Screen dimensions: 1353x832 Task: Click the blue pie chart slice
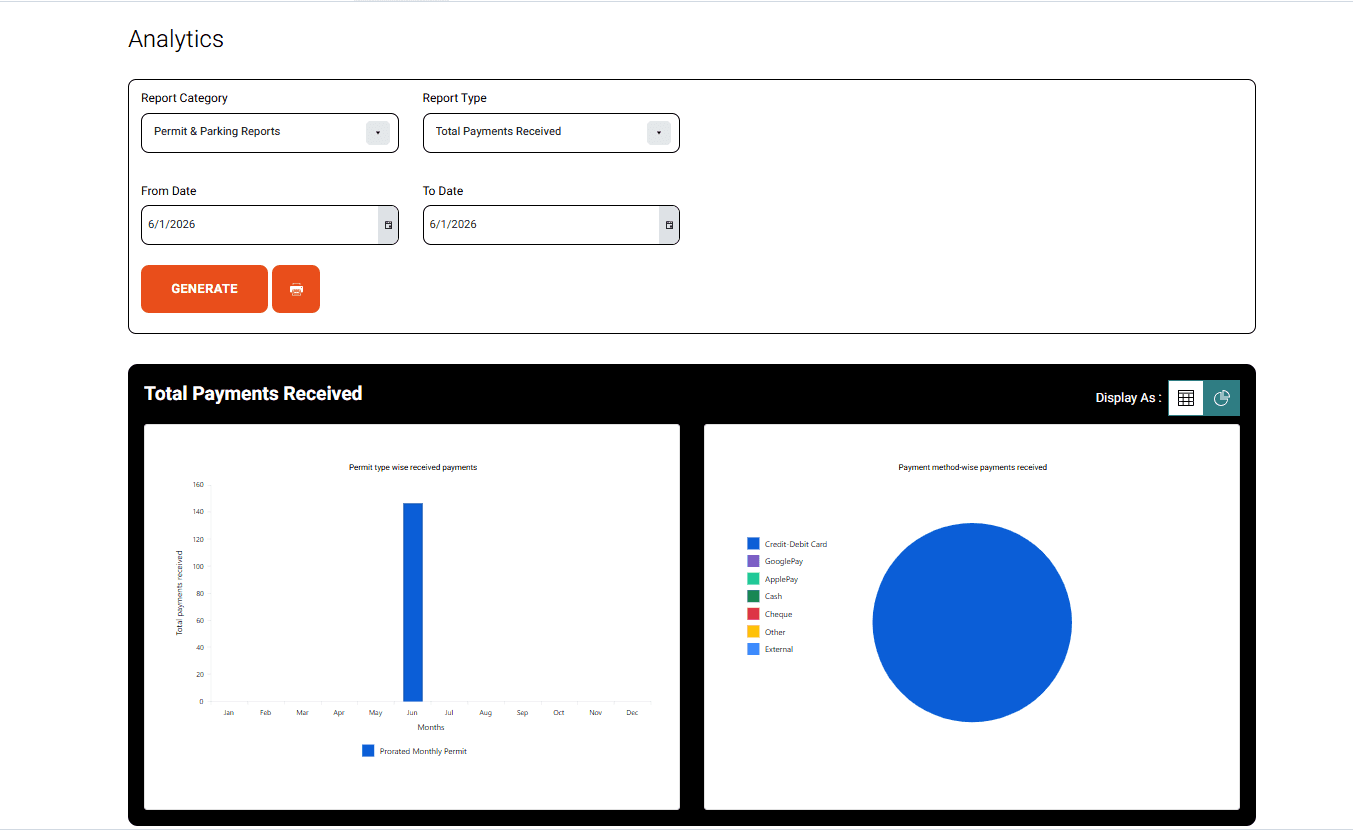coord(972,622)
